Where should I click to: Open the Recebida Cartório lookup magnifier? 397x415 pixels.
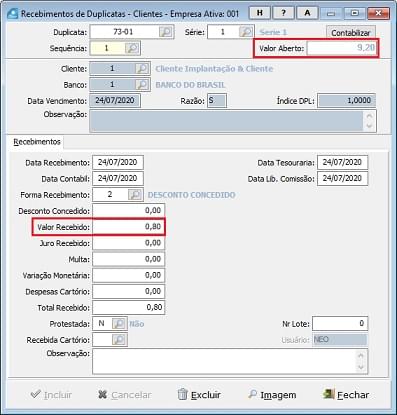pyautogui.click(x=119, y=340)
